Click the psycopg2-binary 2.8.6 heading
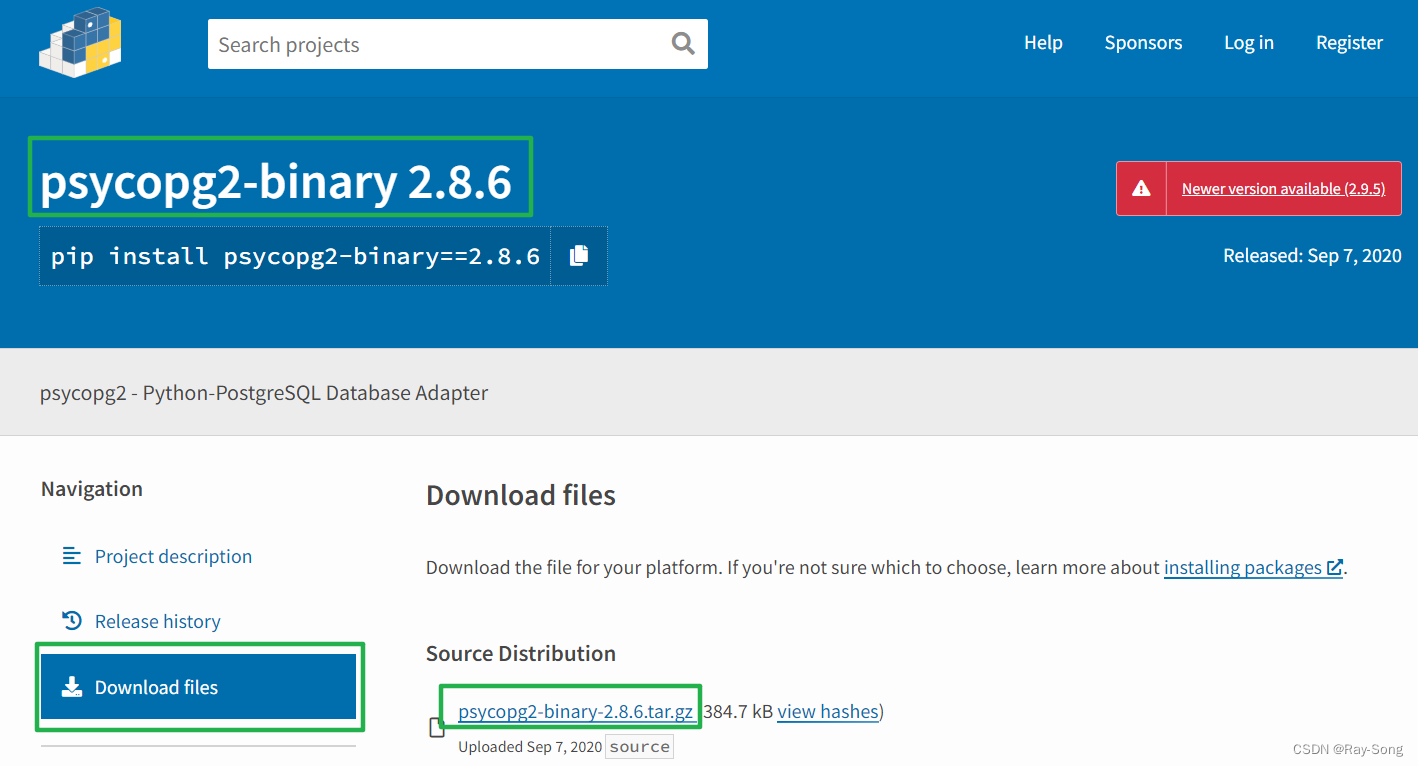Screen dimensions: 1418x766 click(x=276, y=182)
